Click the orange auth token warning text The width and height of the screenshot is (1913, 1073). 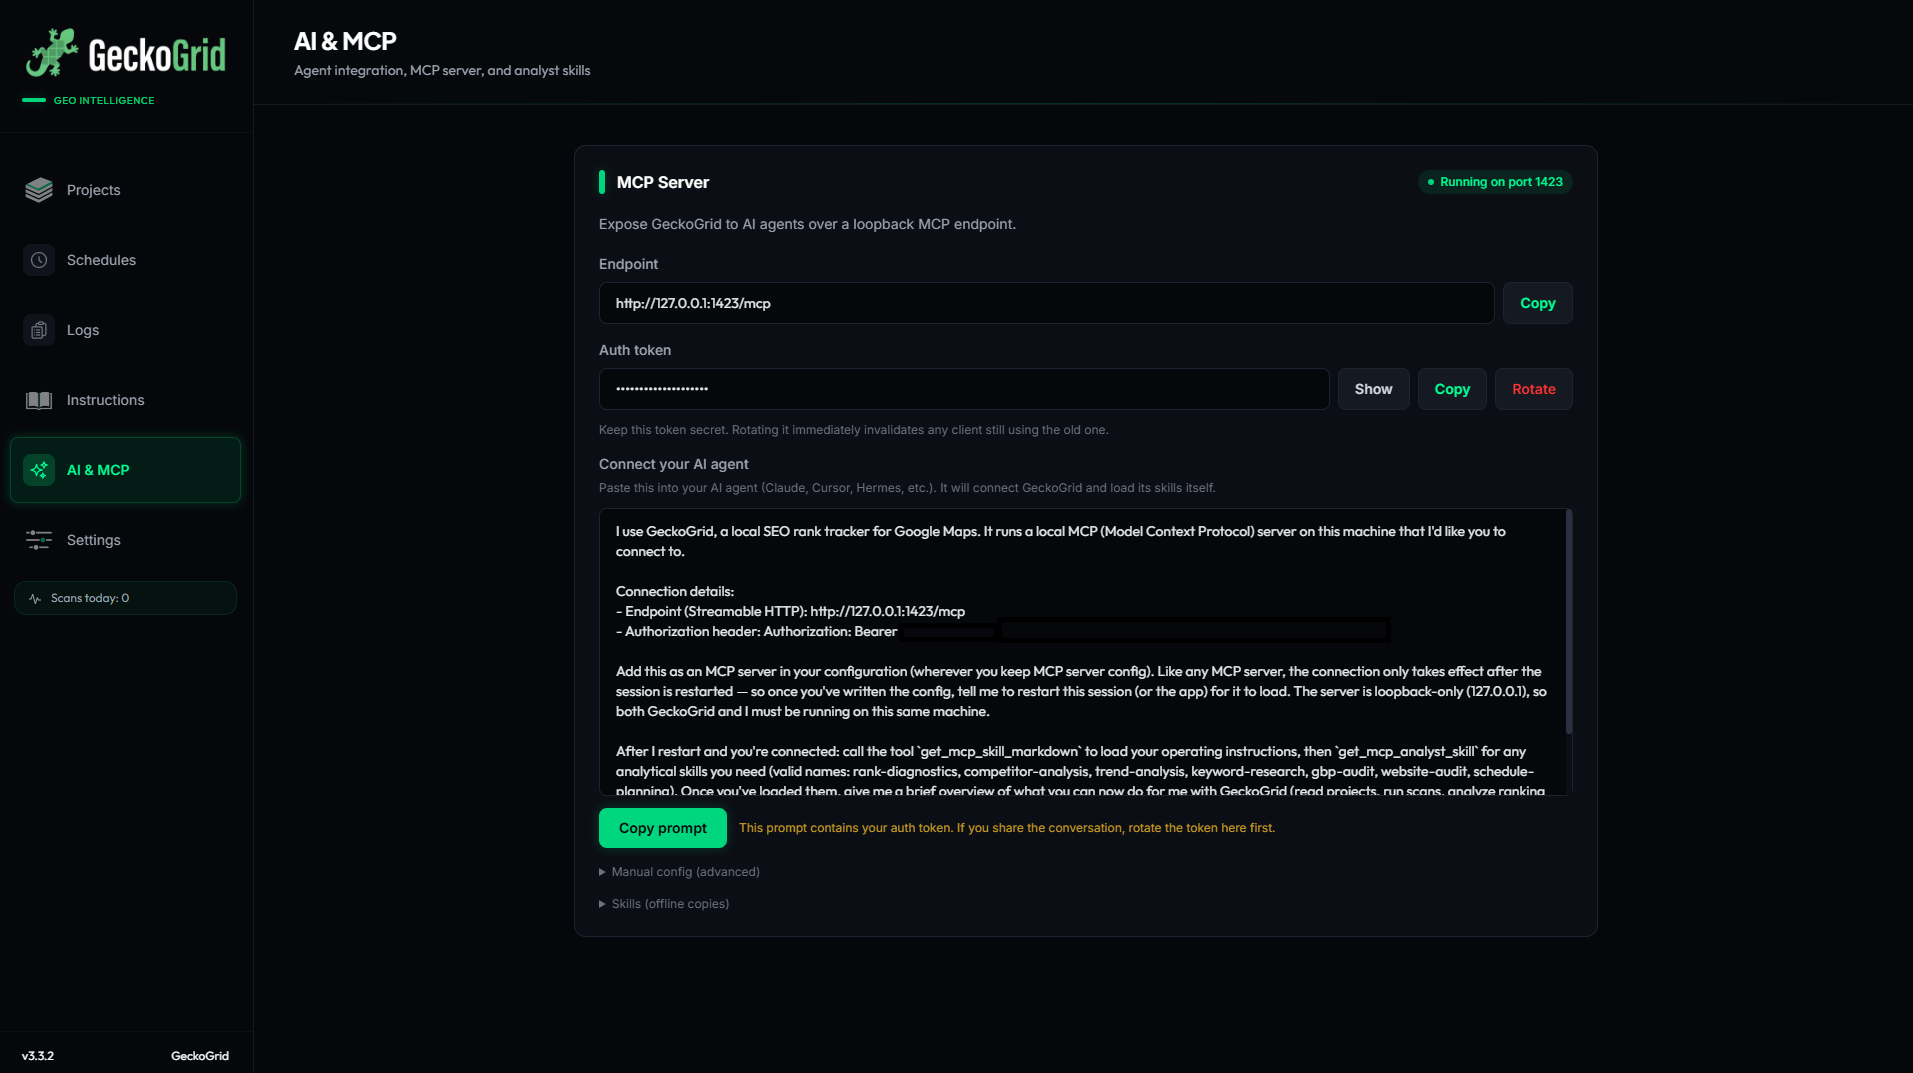(1006, 828)
